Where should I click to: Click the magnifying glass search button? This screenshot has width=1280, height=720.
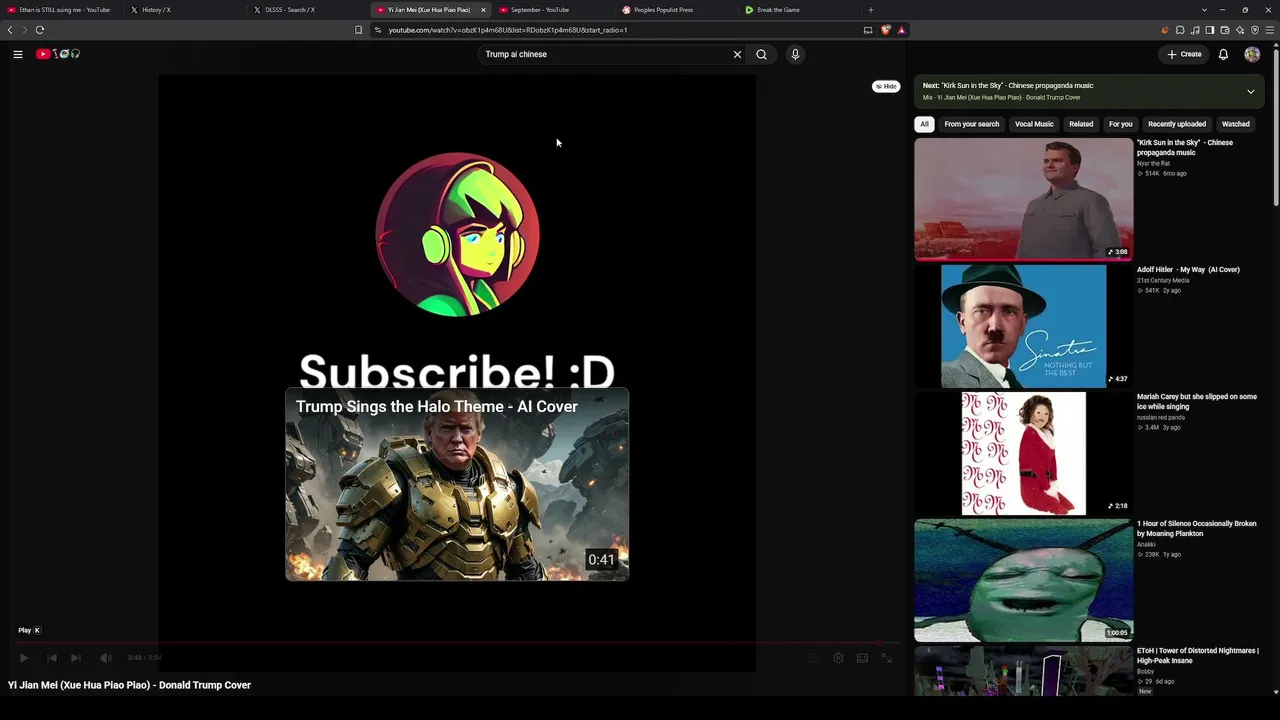pos(761,54)
